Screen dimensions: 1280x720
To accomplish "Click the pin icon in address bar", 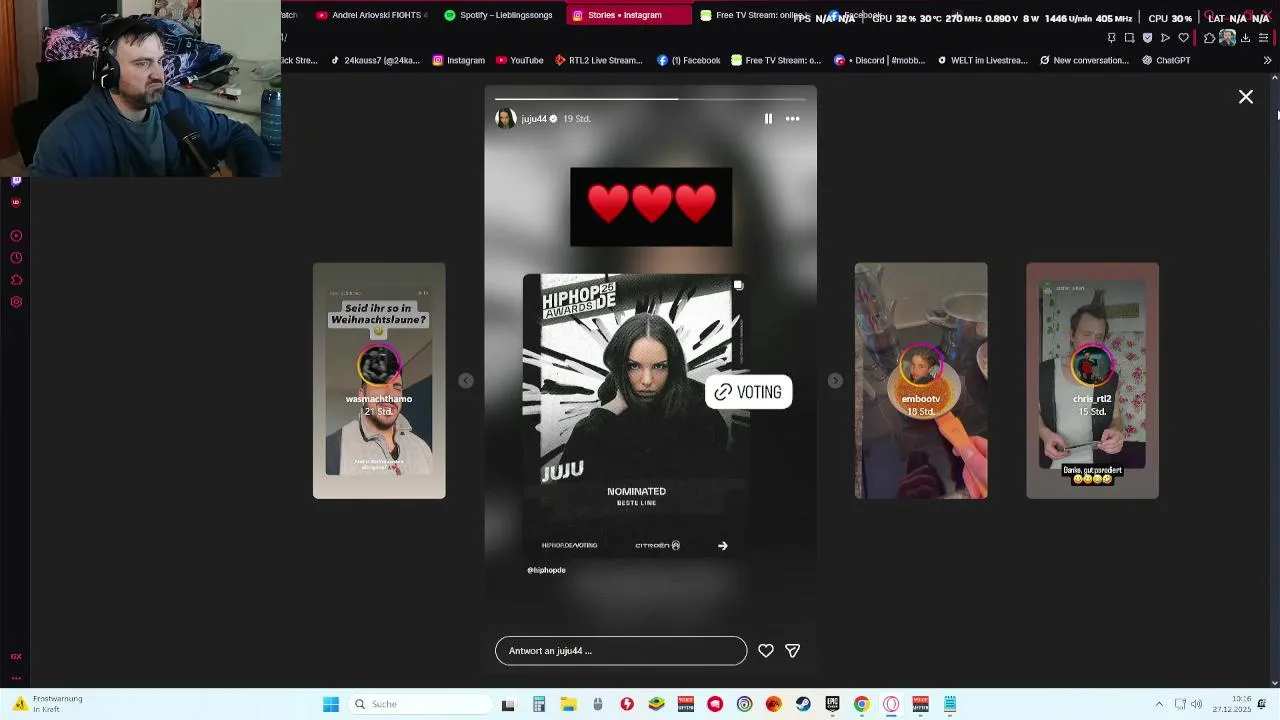I will click(1111, 38).
